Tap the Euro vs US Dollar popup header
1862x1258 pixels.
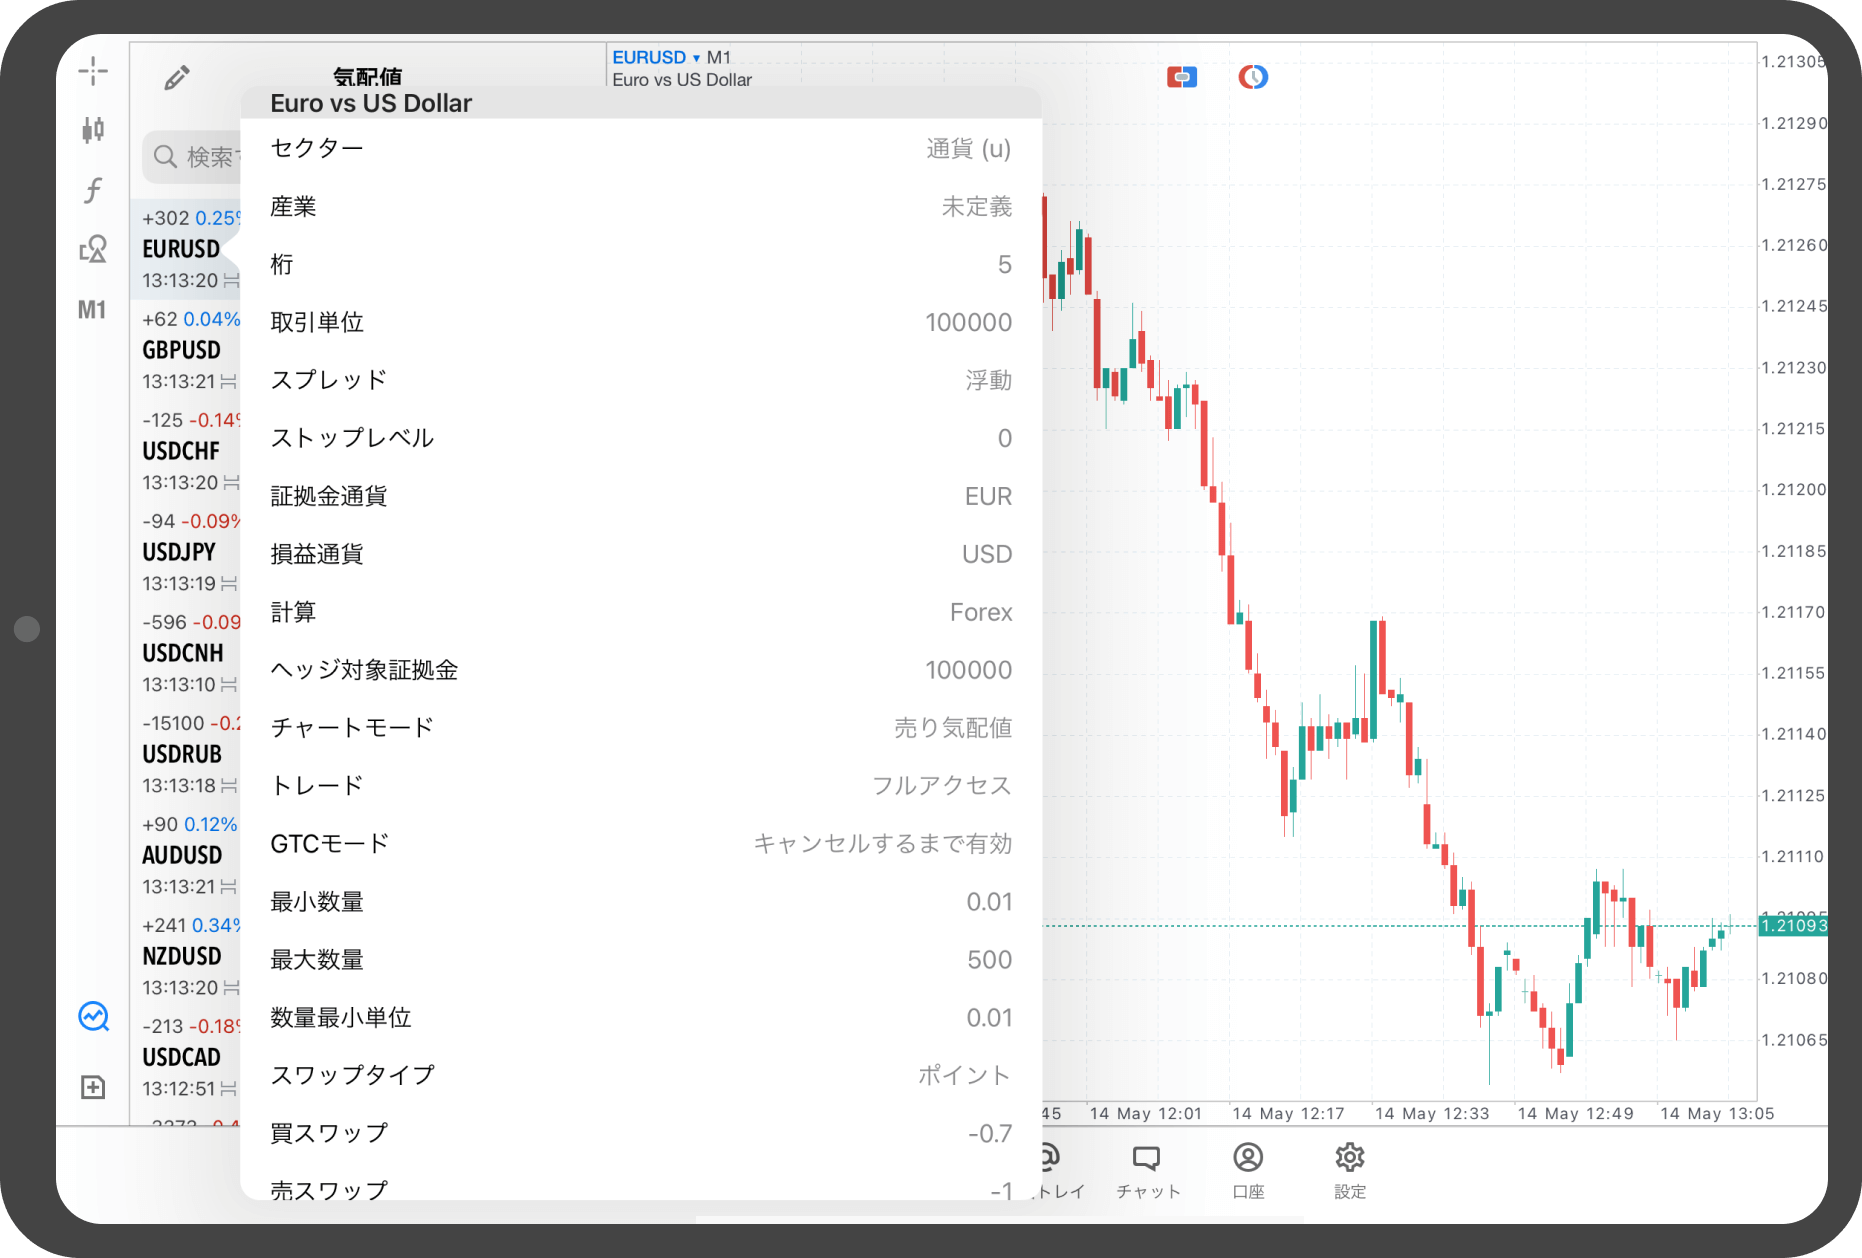tap(641, 103)
